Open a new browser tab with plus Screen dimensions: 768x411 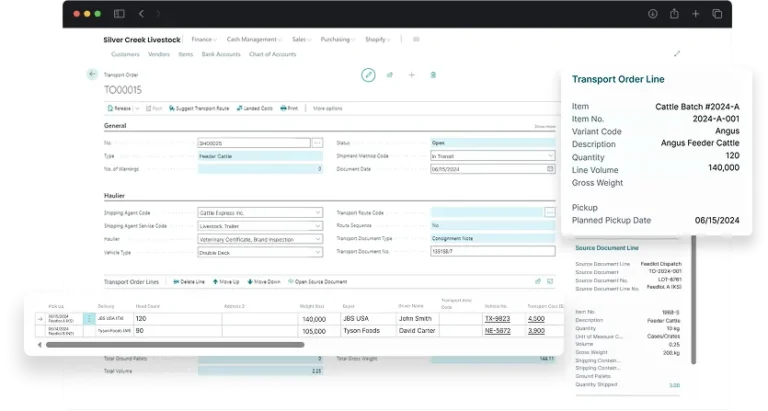(x=696, y=14)
